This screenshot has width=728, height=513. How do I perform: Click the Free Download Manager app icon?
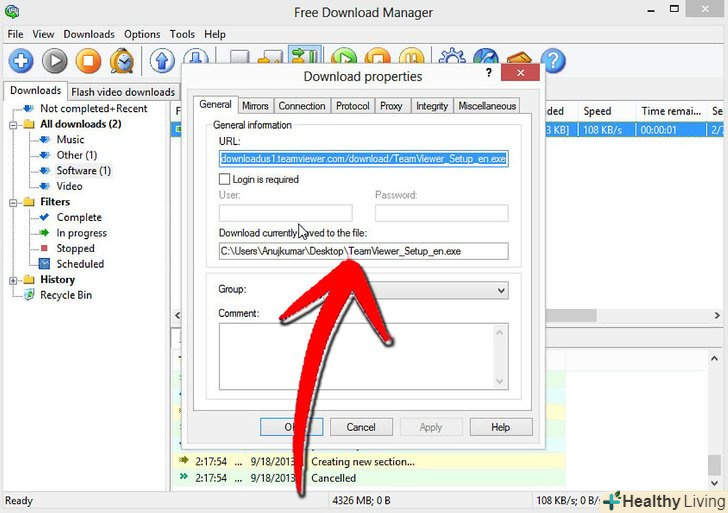[x=11, y=11]
